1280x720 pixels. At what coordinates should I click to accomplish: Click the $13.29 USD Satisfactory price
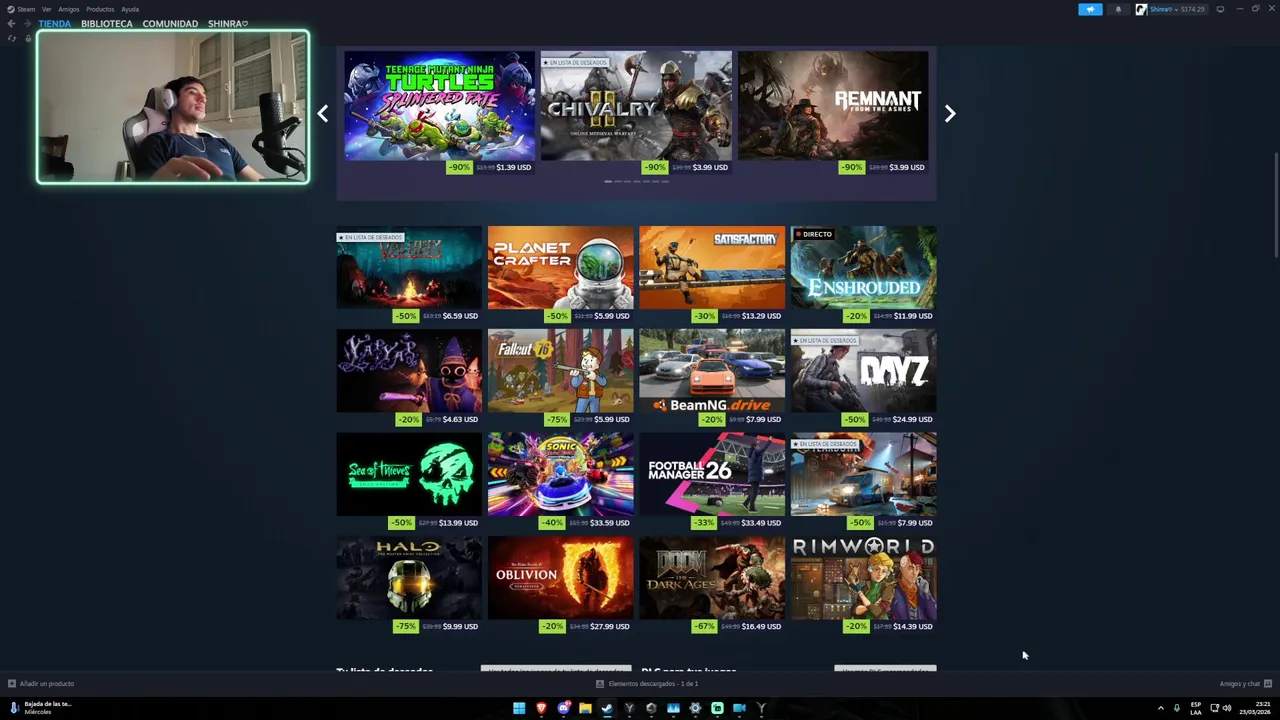762,316
